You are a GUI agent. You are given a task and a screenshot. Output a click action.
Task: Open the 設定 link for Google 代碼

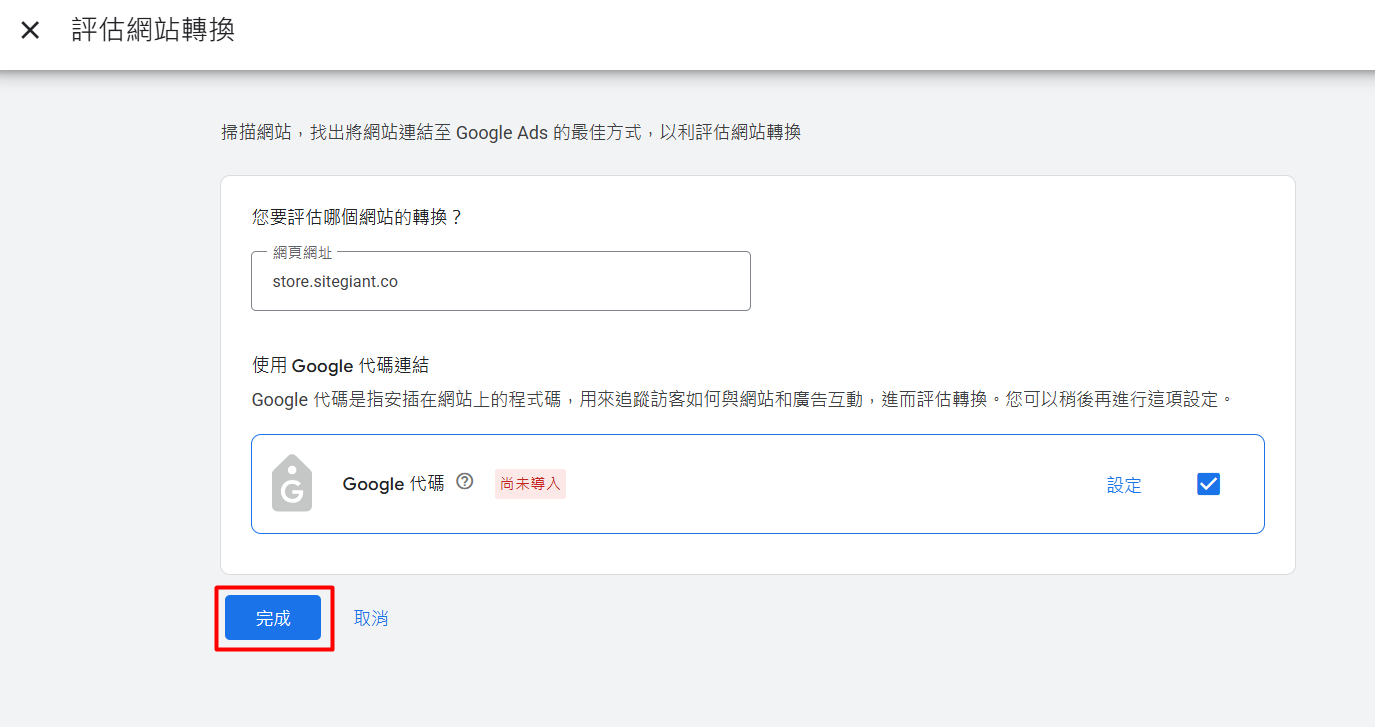click(1124, 485)
